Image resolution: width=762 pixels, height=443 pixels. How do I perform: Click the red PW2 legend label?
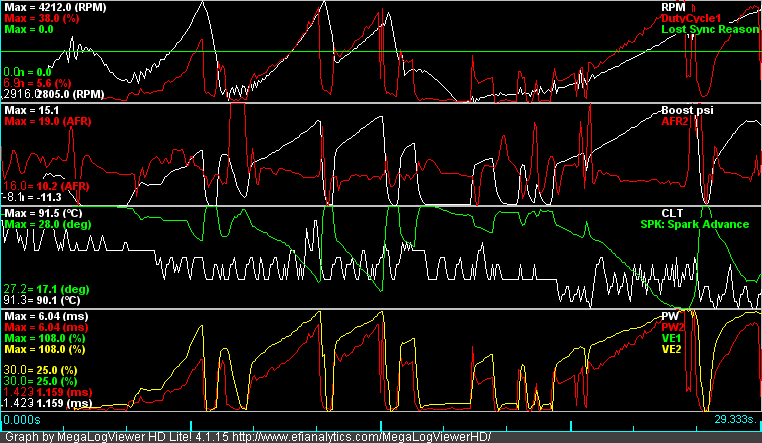click(x=673, y=327)
